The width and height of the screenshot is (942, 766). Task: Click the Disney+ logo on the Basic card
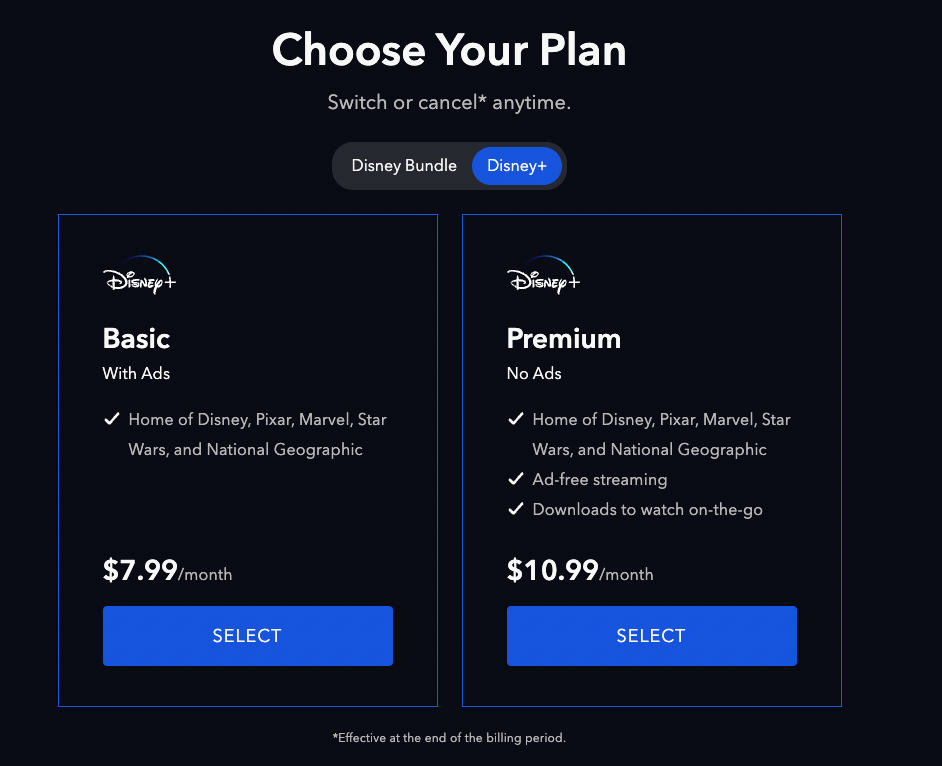[139, 275]
